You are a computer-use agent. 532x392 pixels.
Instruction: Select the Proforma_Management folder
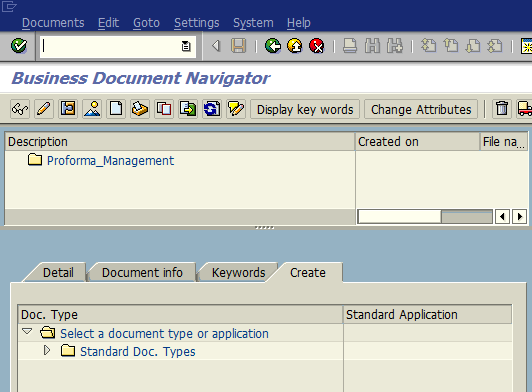click(110, 161)
